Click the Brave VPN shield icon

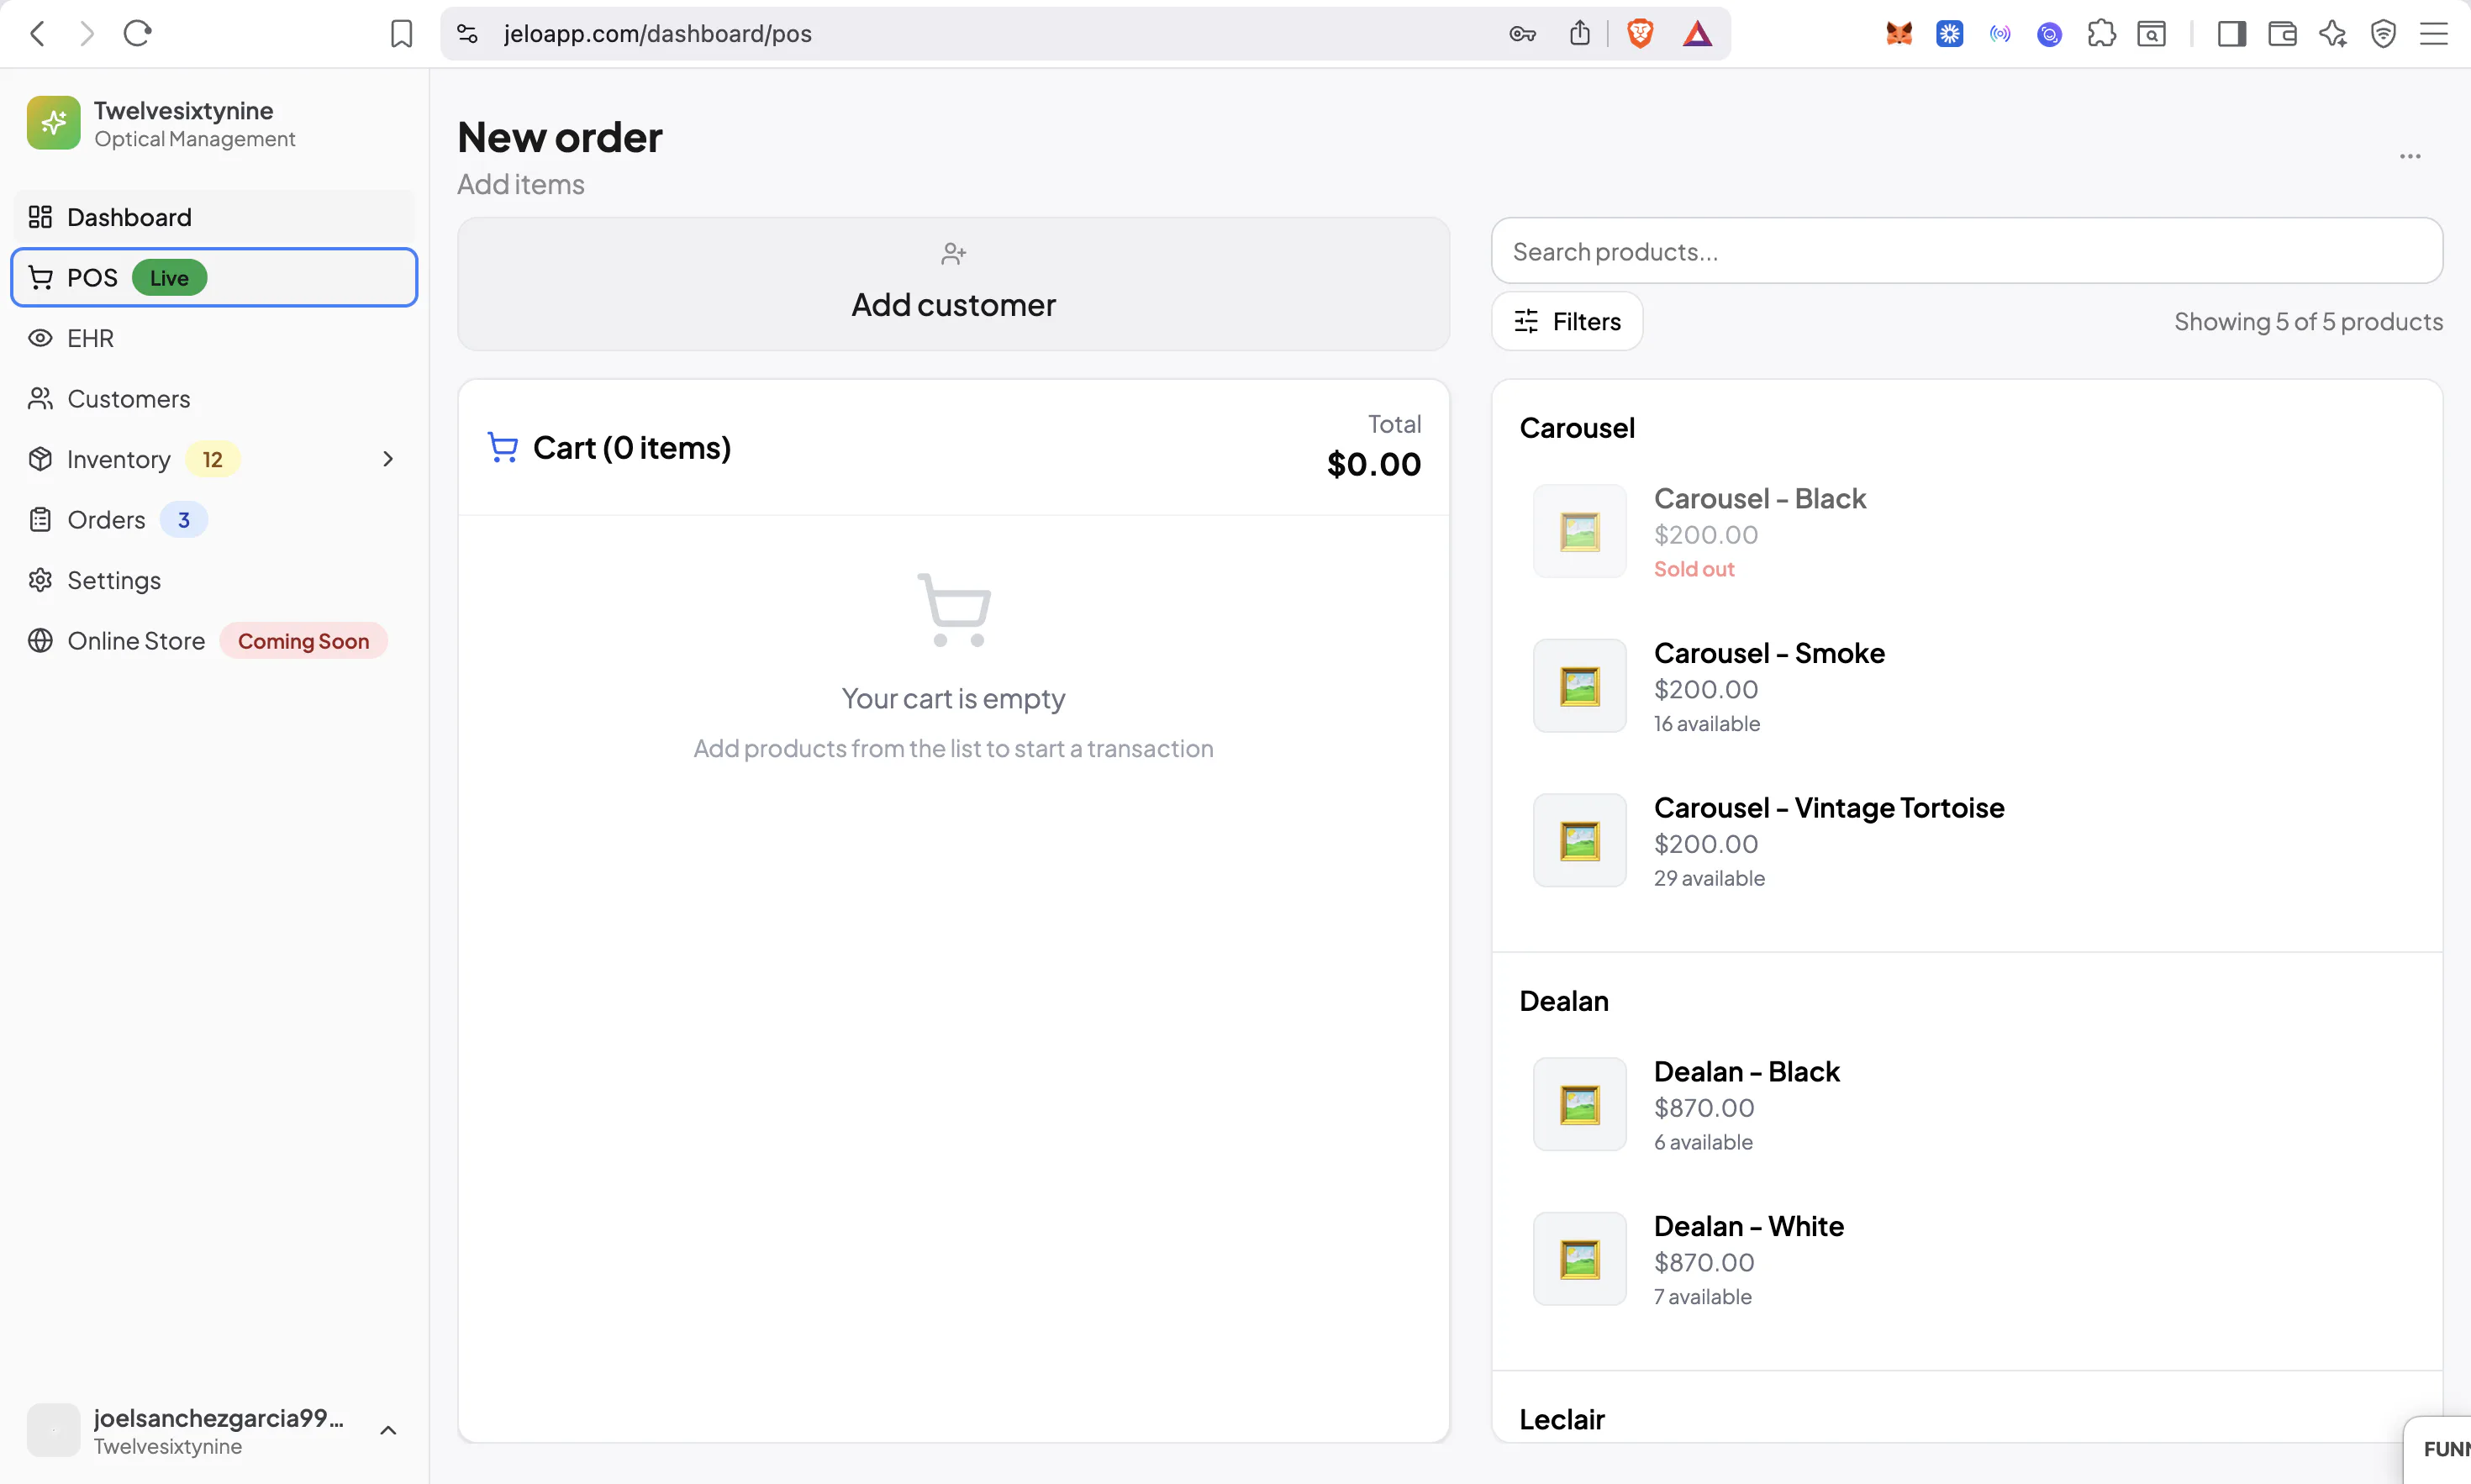2383,34
